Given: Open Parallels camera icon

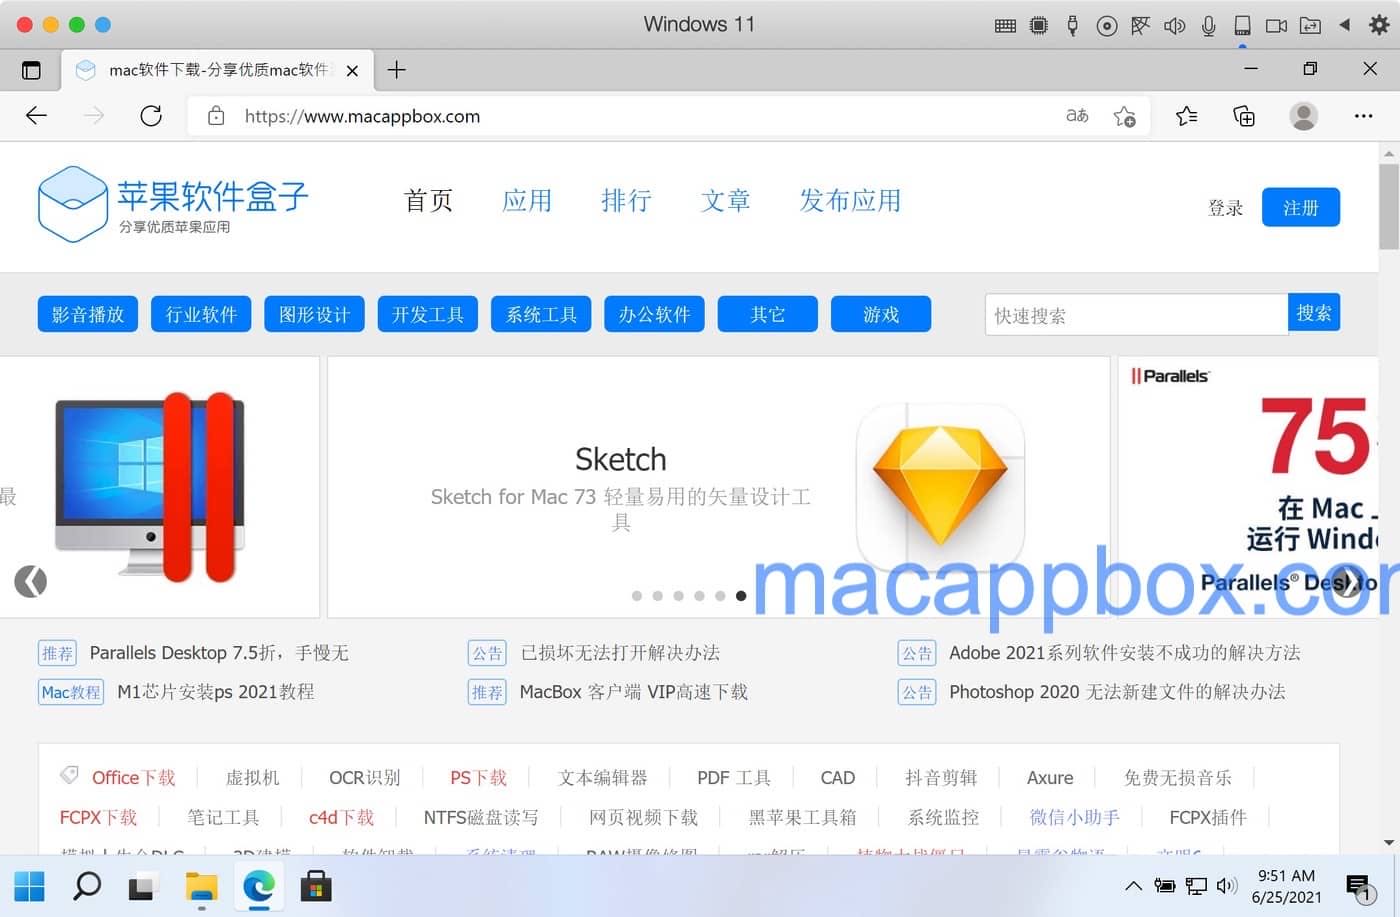Looking at the screenshot, I should coord(1276,26).
